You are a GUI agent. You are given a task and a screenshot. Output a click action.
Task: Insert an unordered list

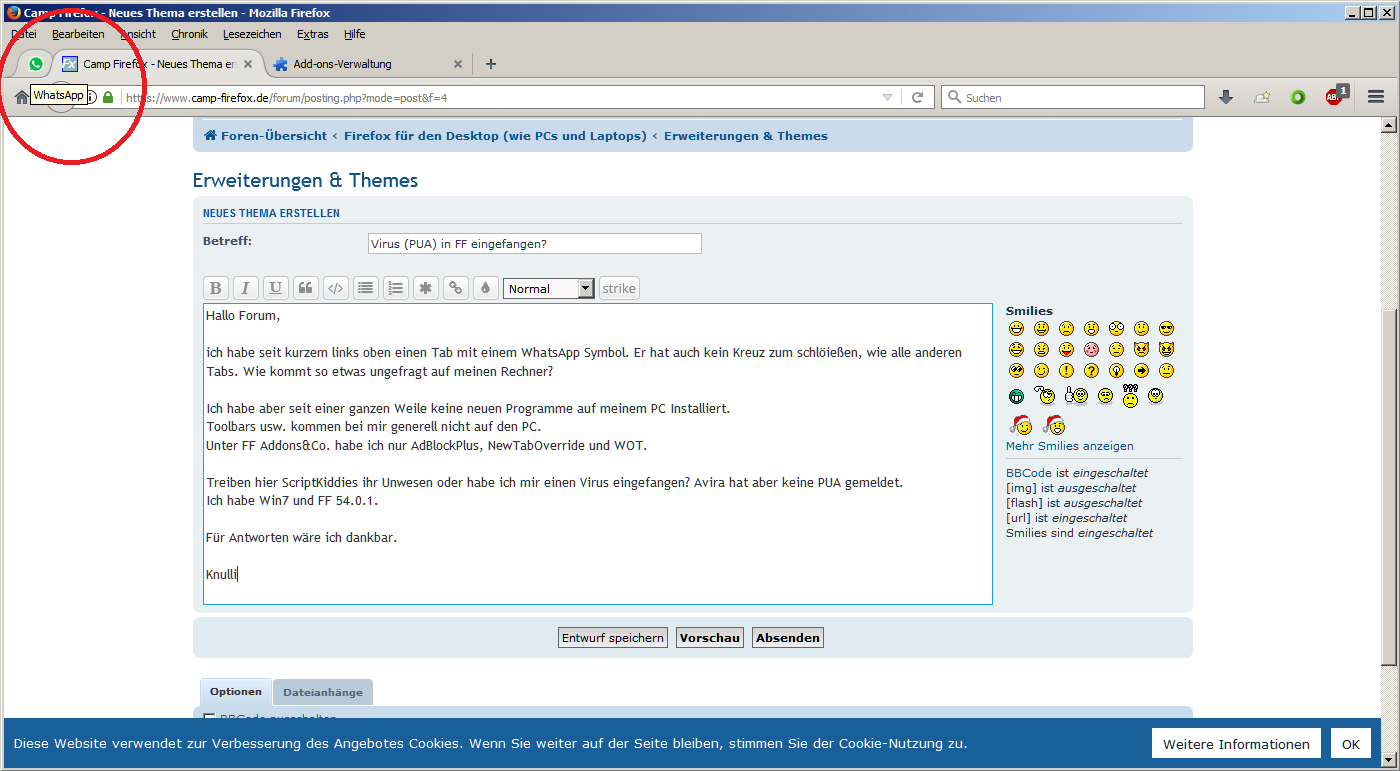(x=366, y=288)
